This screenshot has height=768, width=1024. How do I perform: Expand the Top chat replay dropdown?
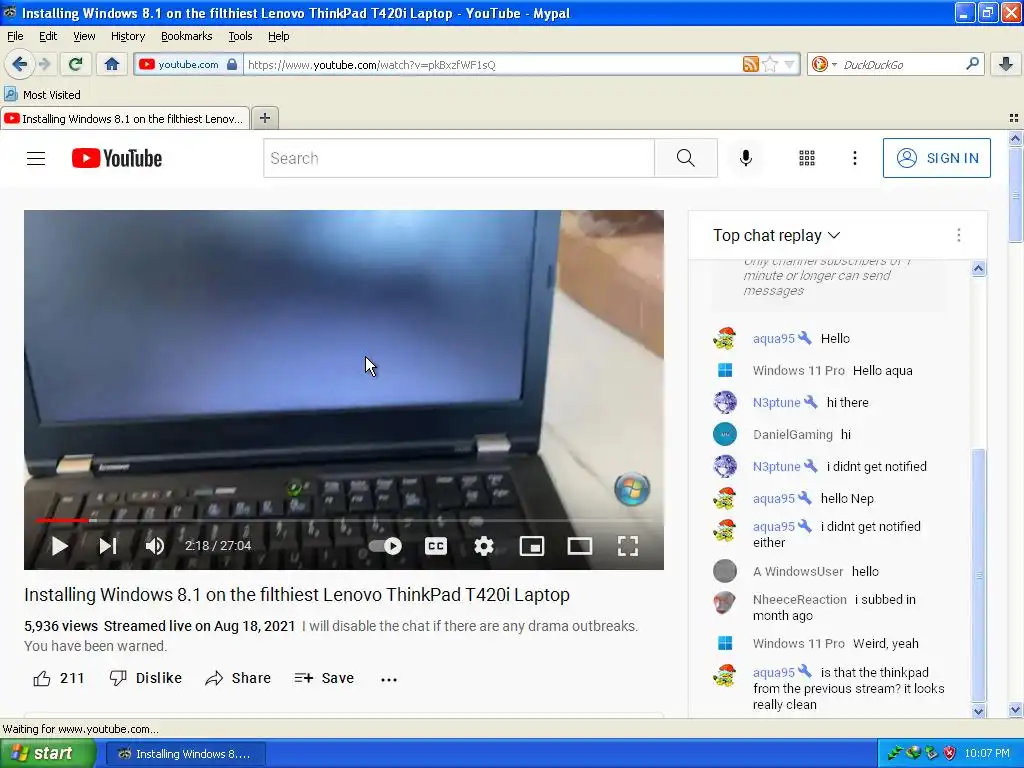pos(776,235)
